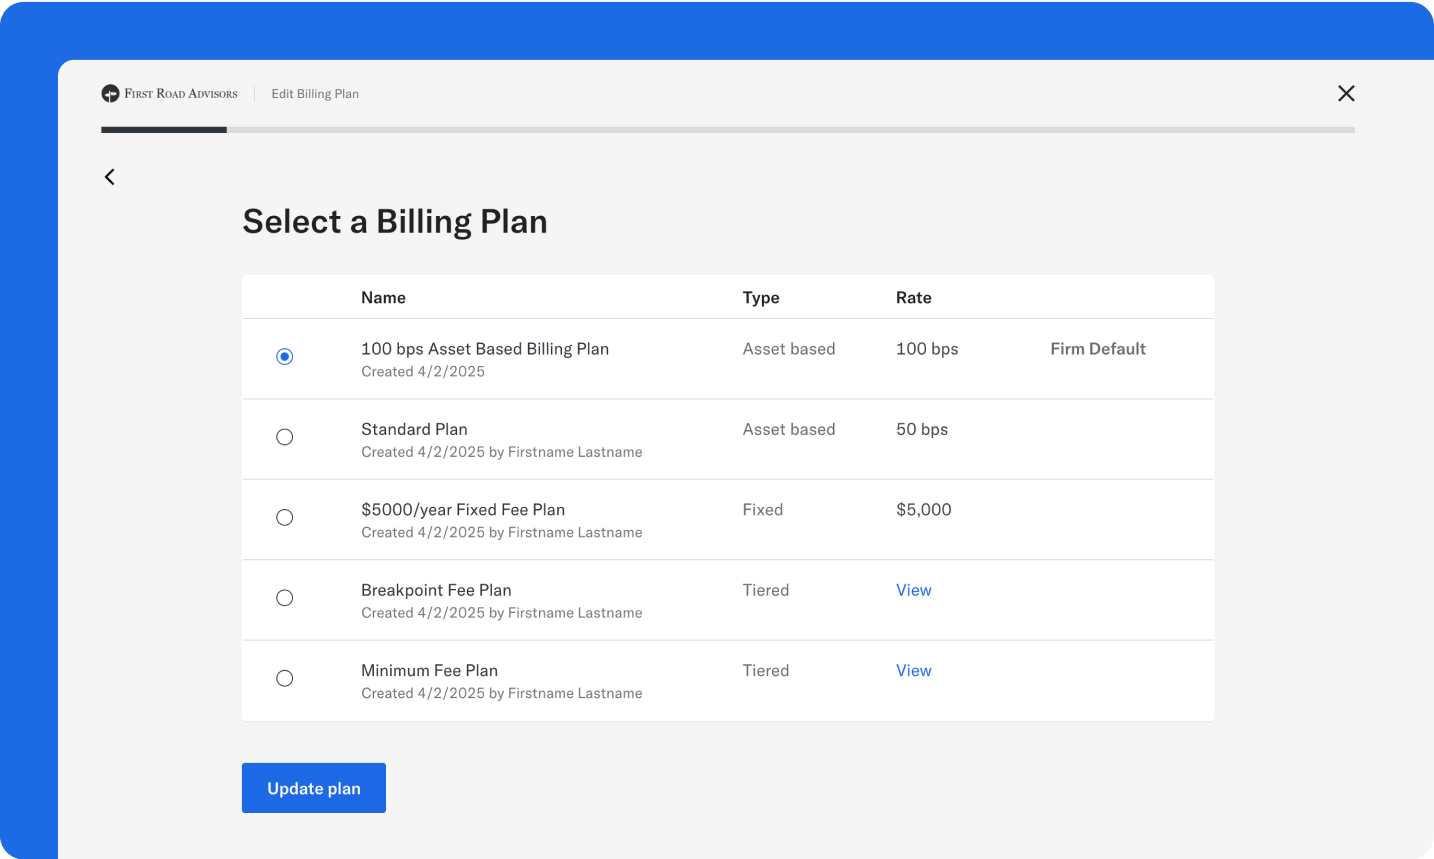Click the Edit Billing Plan breadcrumb label

click(x=315, y=93)
